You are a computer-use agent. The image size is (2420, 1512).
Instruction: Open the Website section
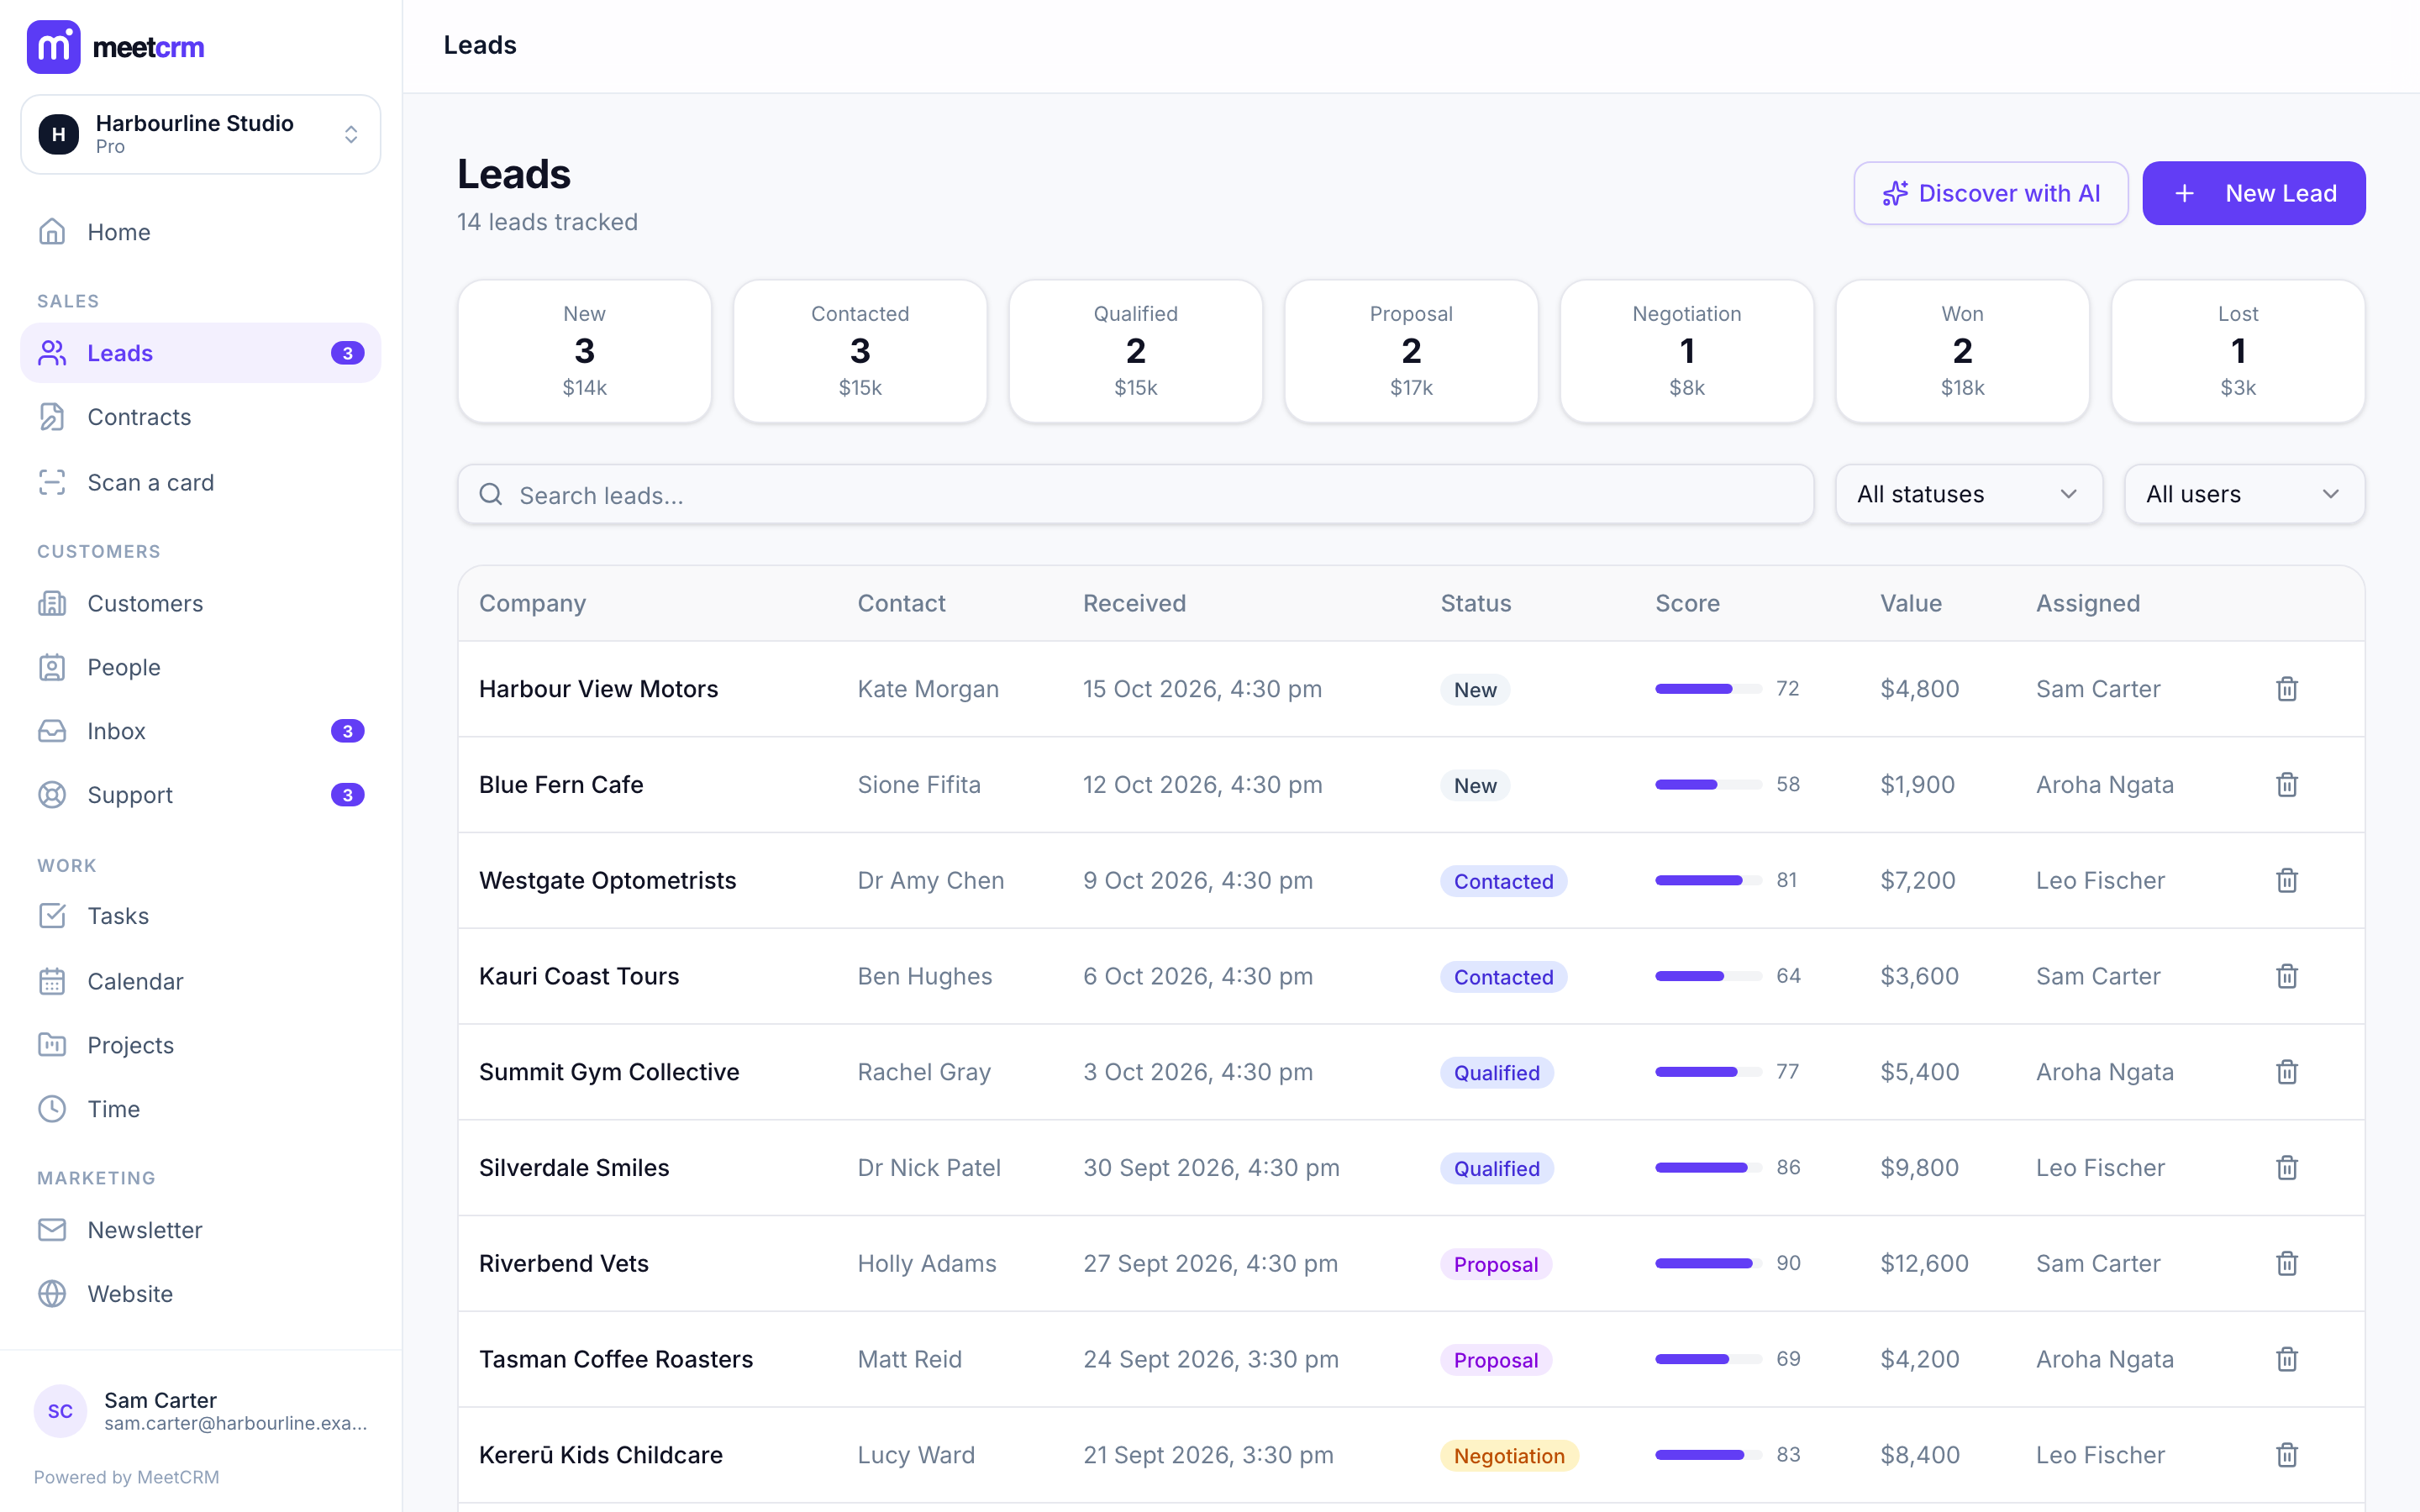tap(201, 1294)
